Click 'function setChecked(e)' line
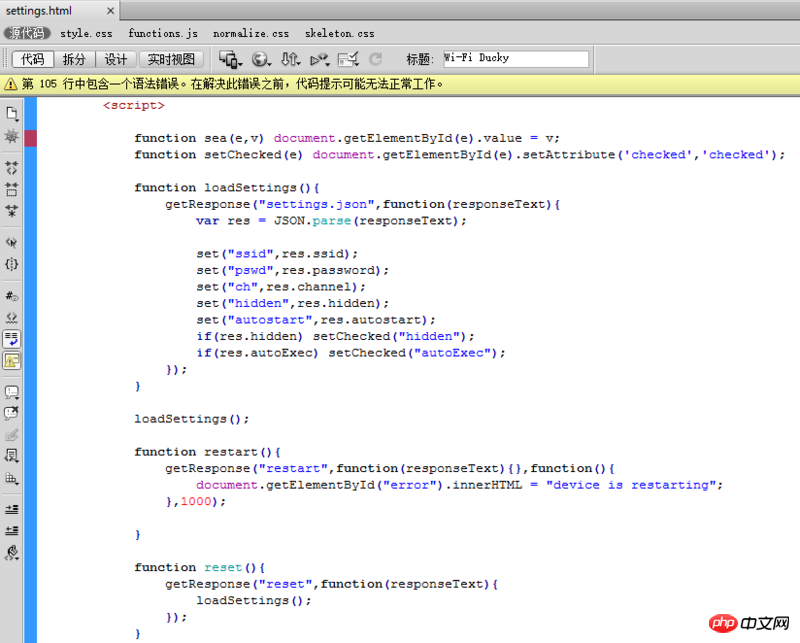The width and height of the screenshot is (800, 643). pos(460,155)
